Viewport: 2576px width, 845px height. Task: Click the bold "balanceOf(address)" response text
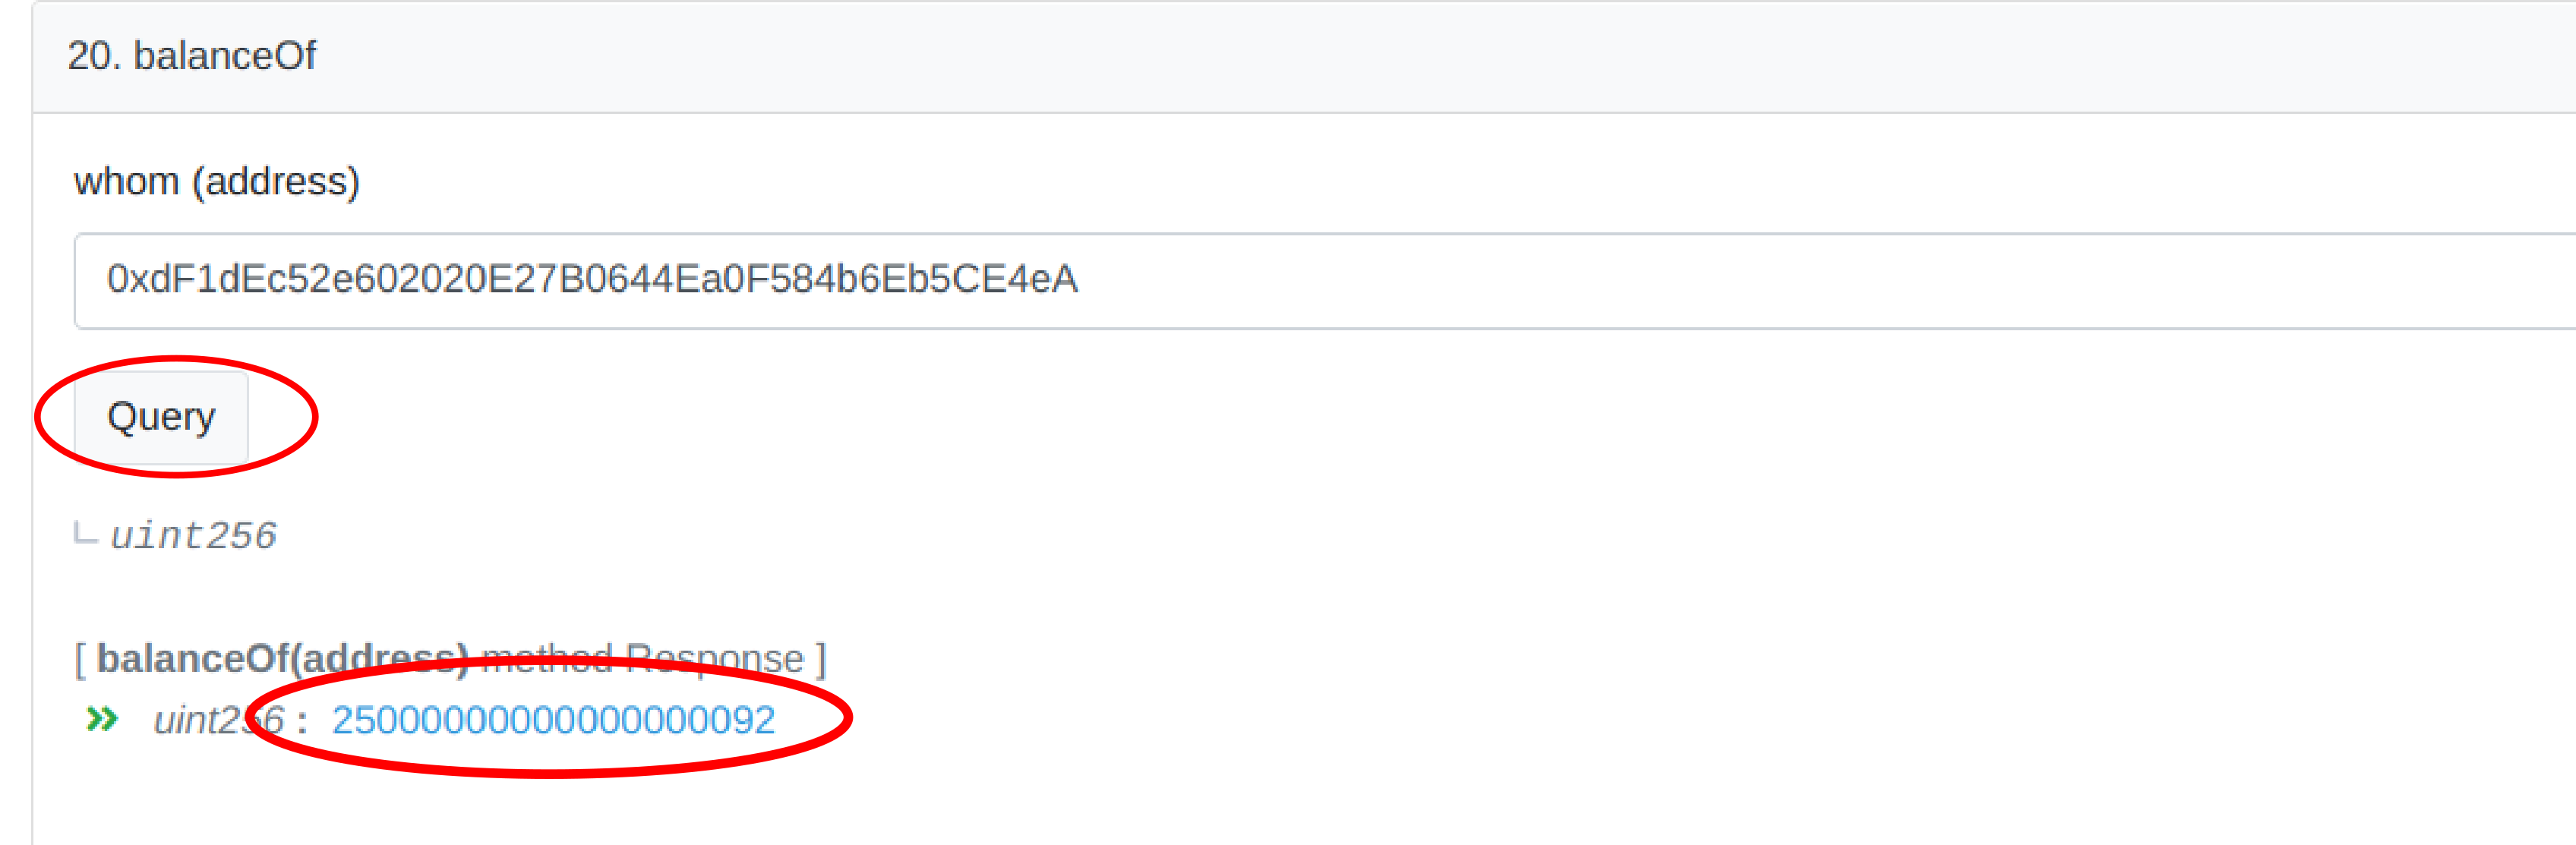[282, 659]
